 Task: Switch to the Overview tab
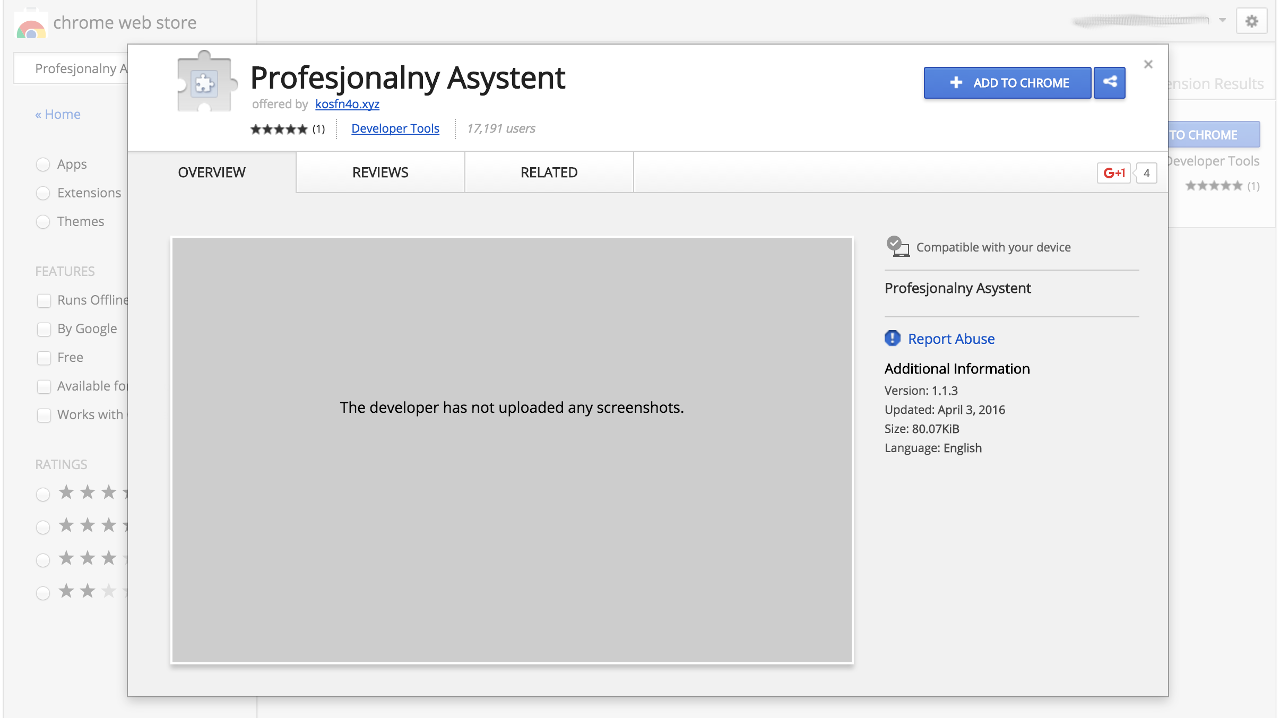coord(212,172)
